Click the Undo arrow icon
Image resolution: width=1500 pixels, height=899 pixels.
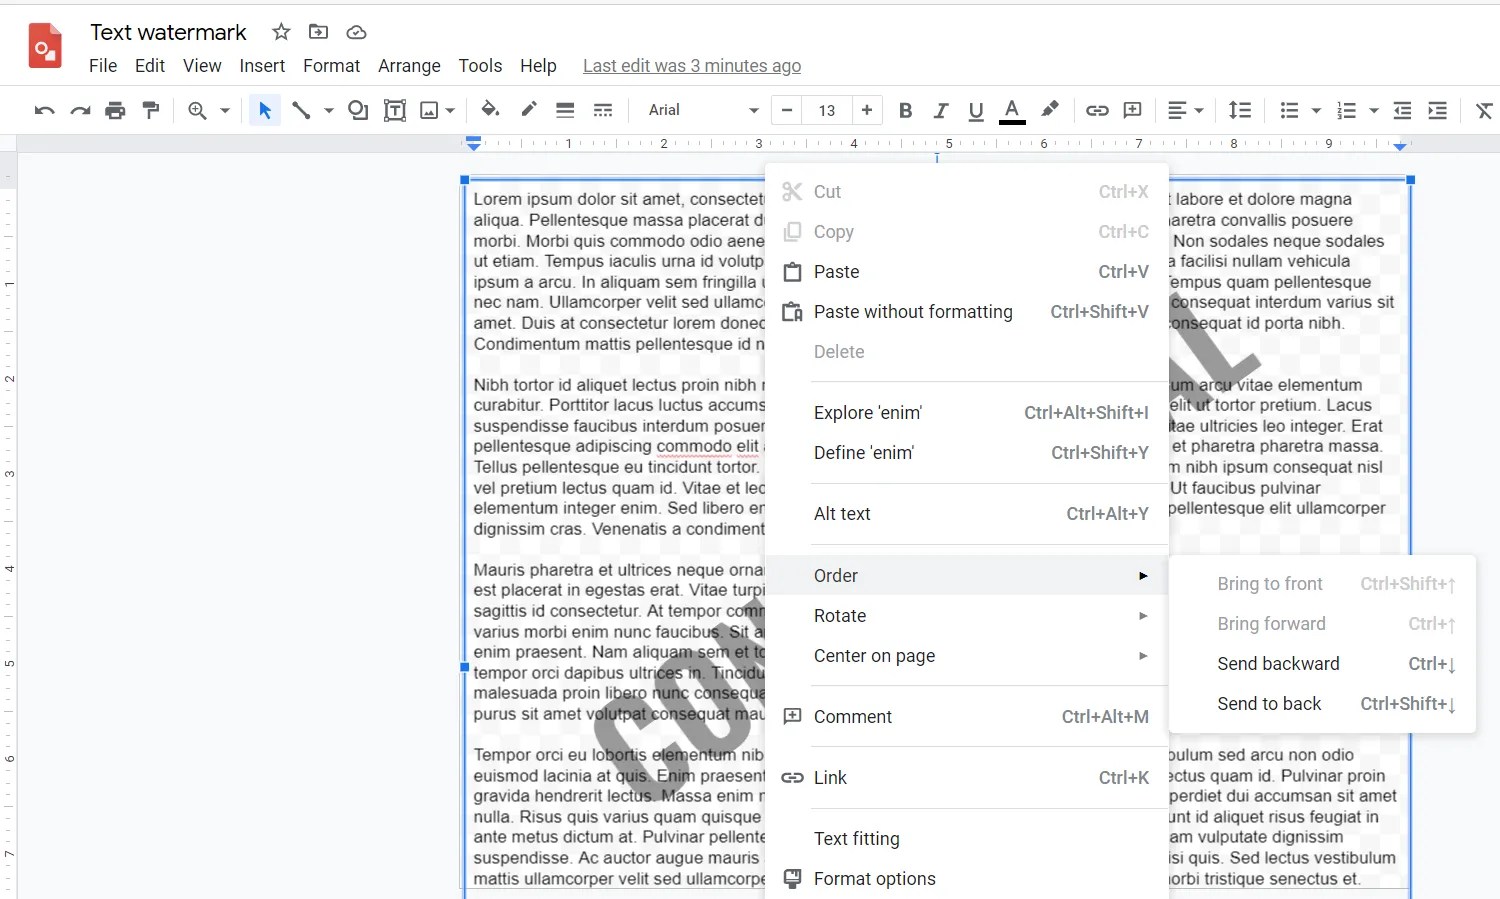[44, 110]
